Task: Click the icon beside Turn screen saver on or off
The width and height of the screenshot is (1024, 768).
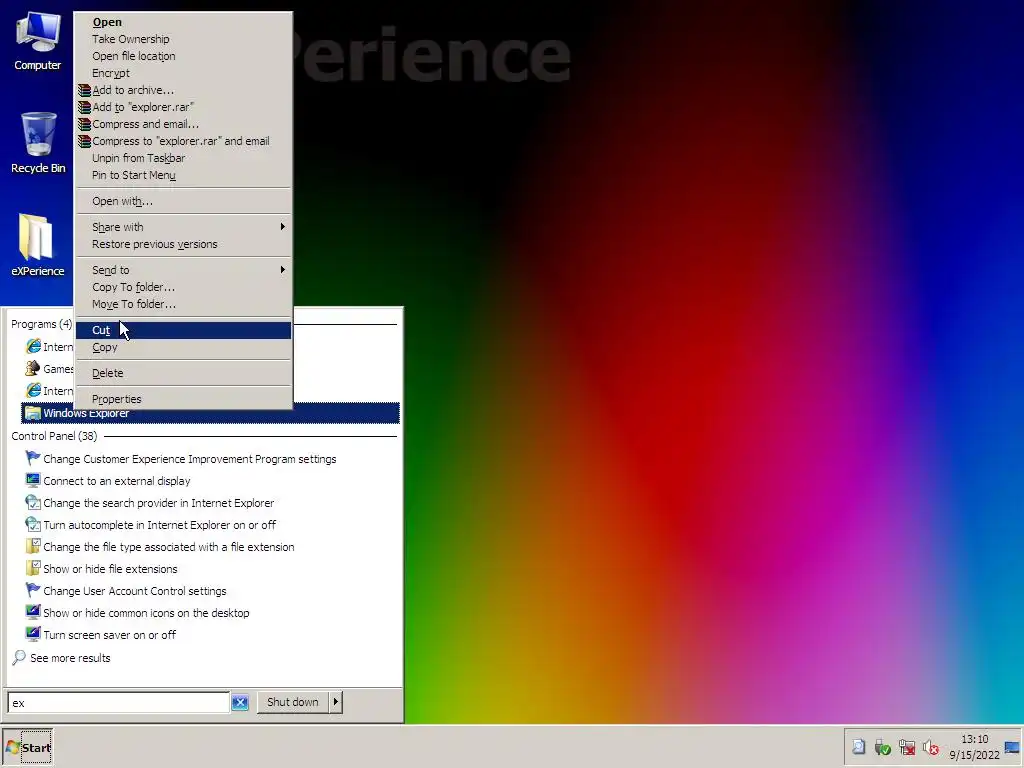Action: coord(33,634)
